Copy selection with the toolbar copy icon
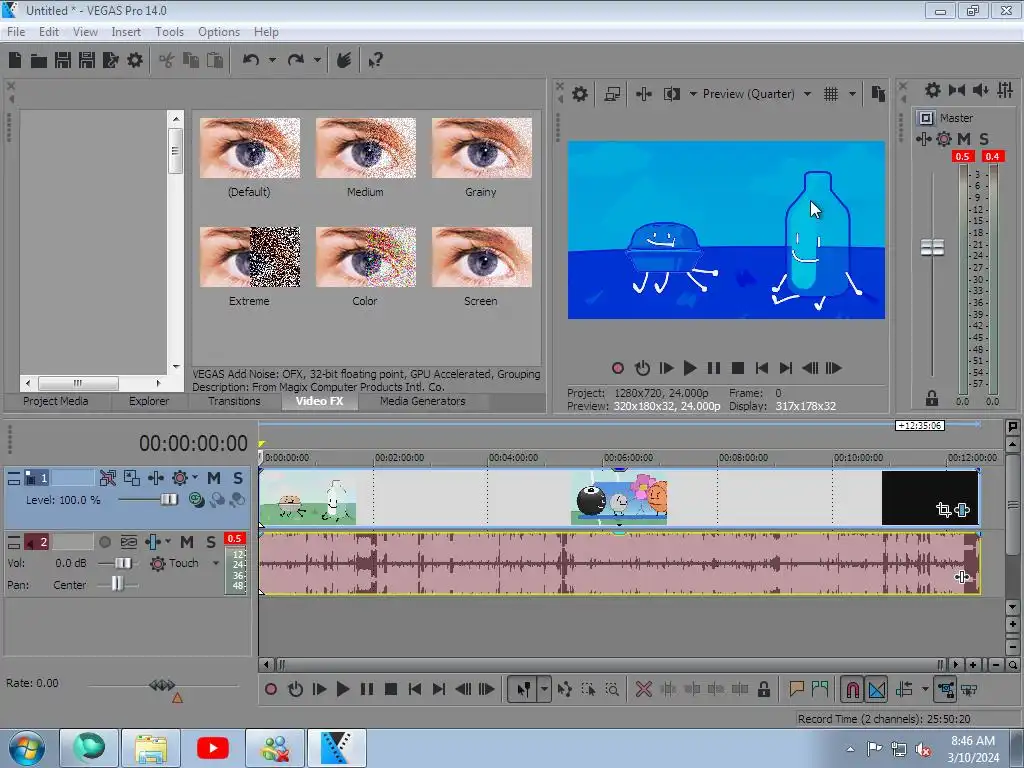1024x768 pixels. [191, 61]
